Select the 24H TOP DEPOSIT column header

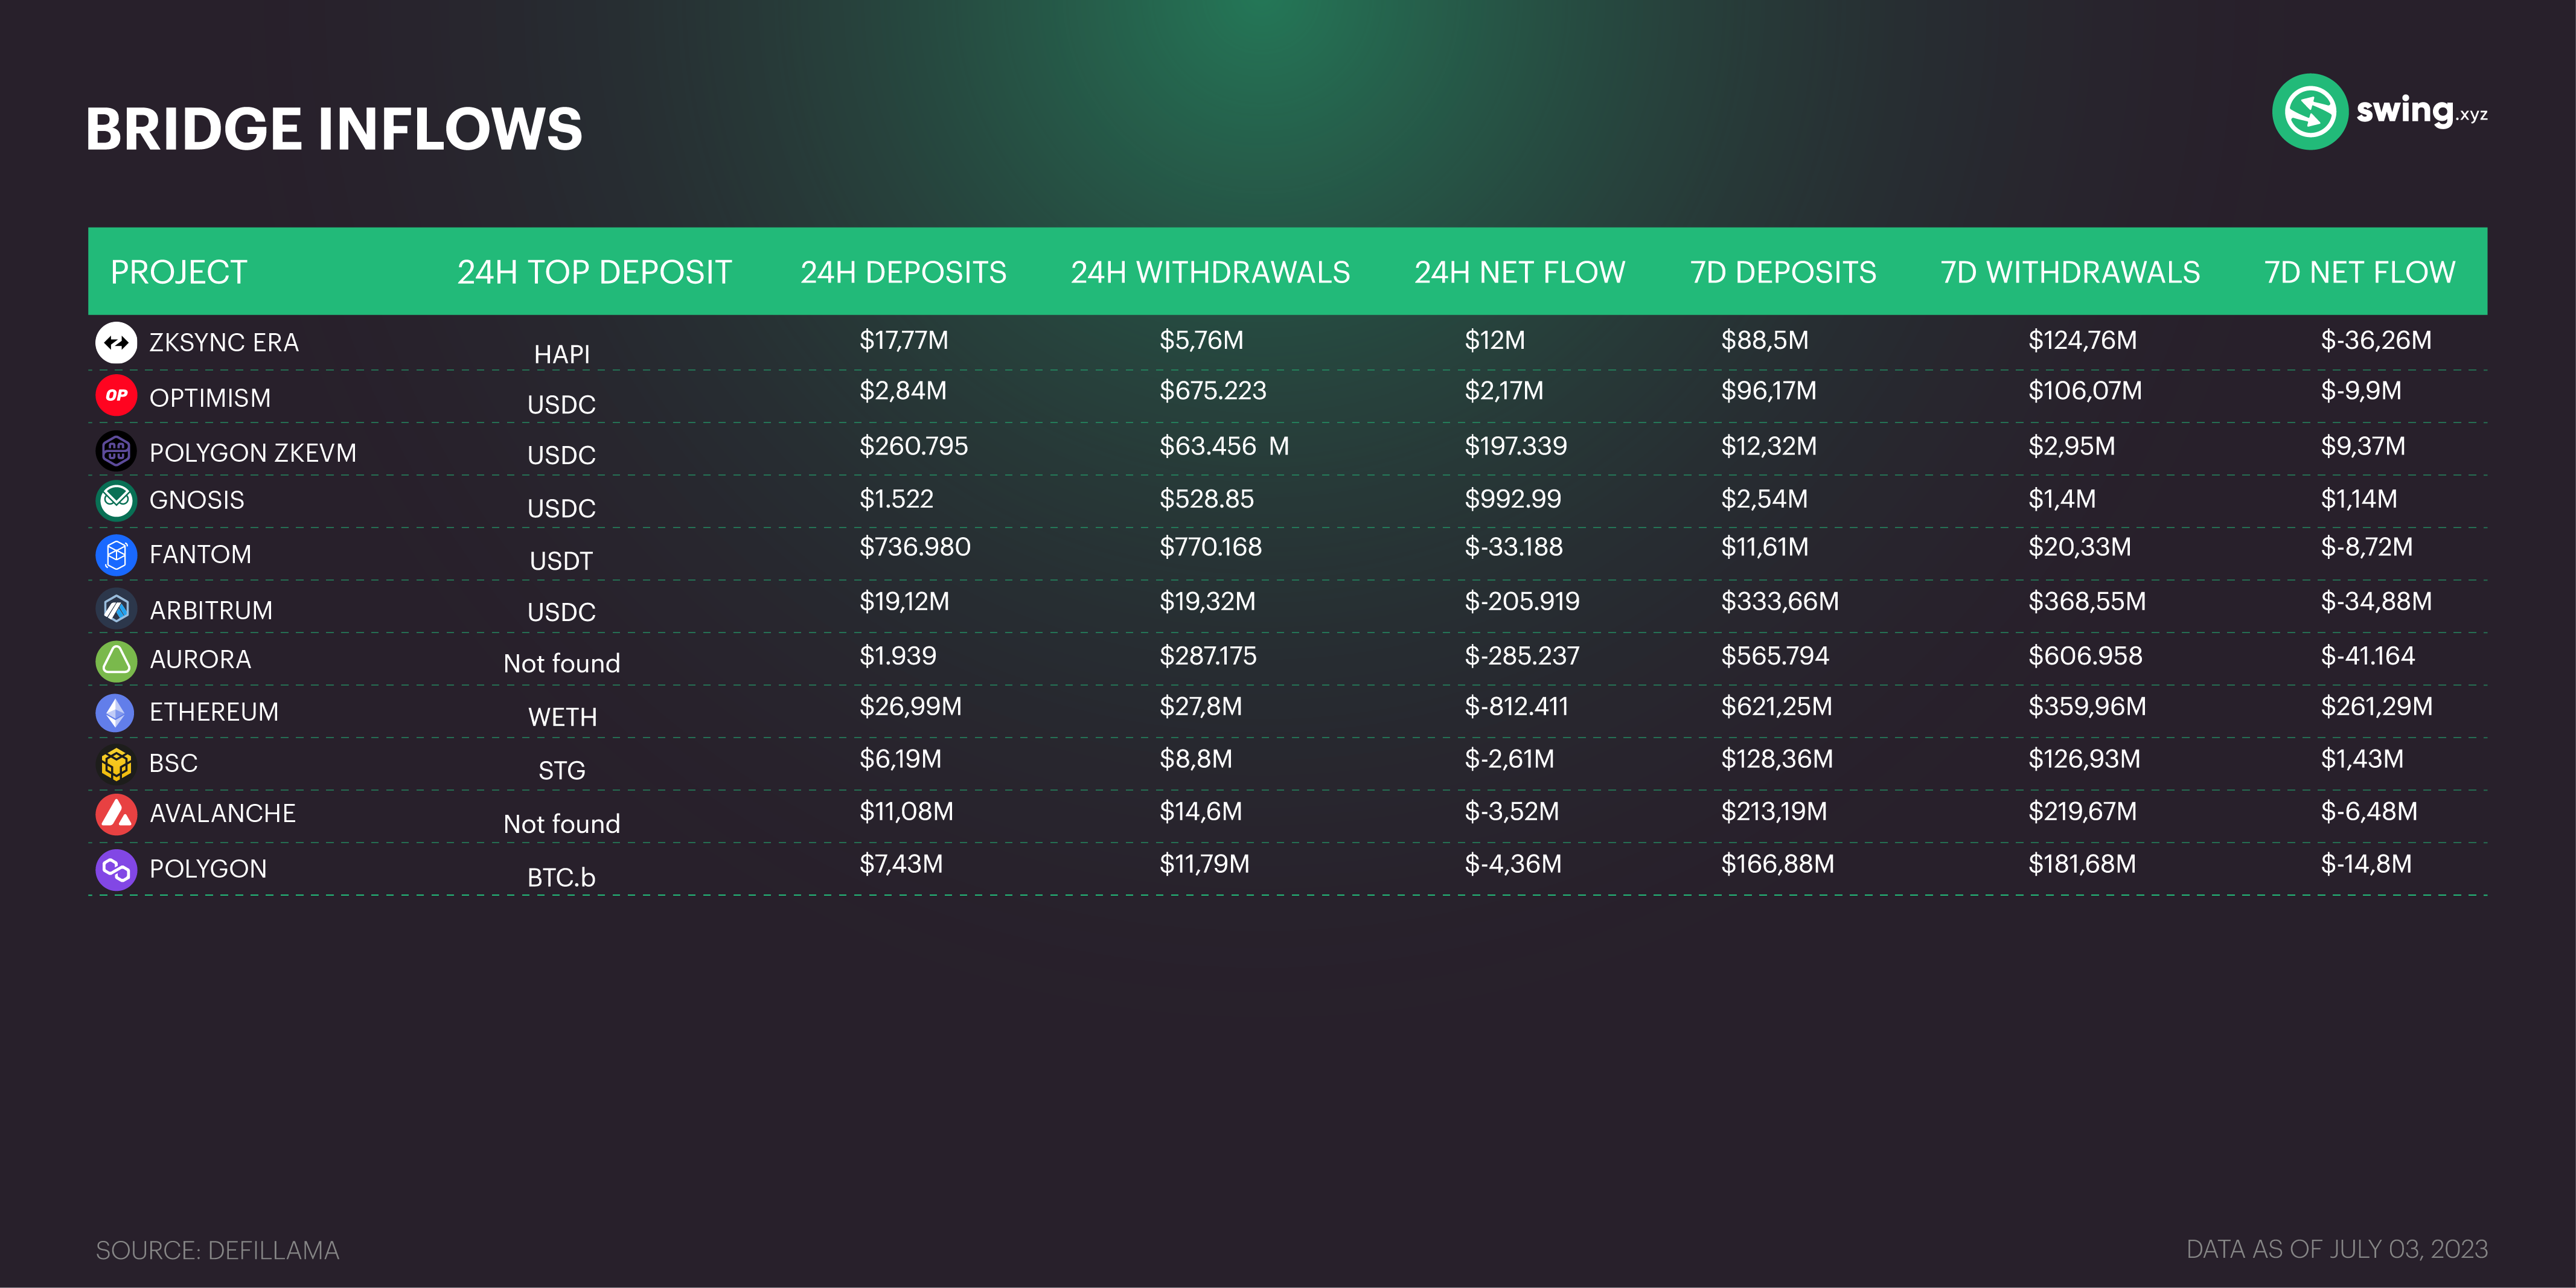click(595, 272)
